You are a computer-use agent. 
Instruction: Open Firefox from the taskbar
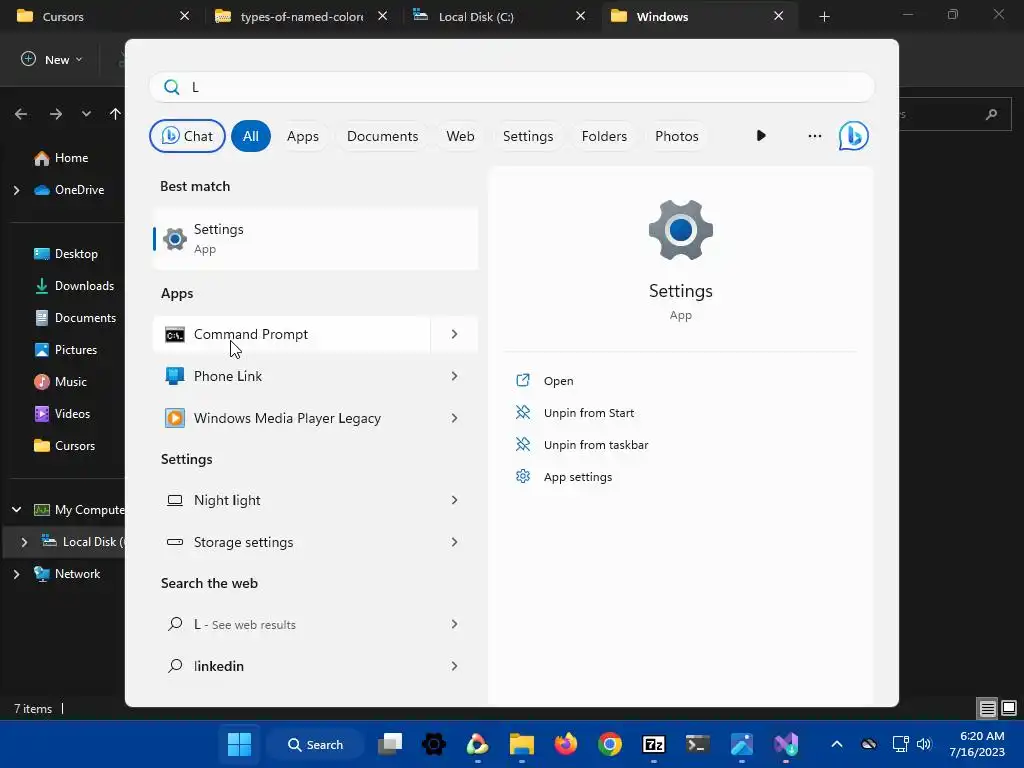click(x=566, y=744)
